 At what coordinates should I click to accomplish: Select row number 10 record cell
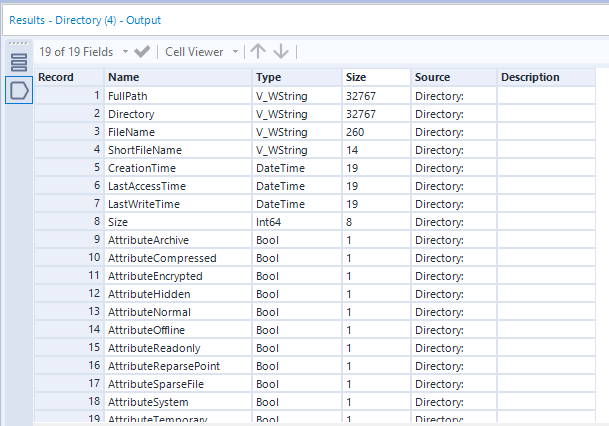[68, 258]
